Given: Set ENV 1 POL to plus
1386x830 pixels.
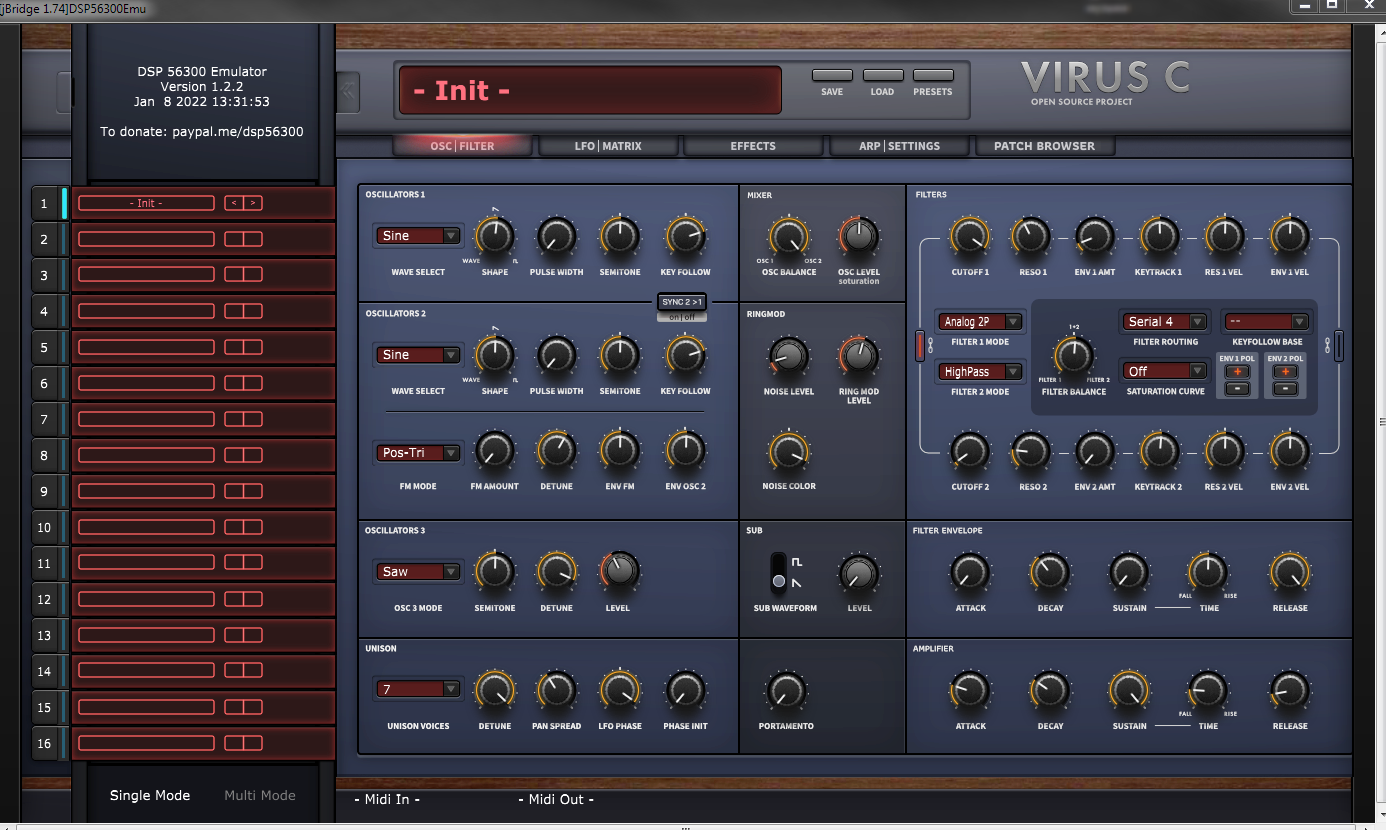Looking at the screenshot, I should (1237, 372).
